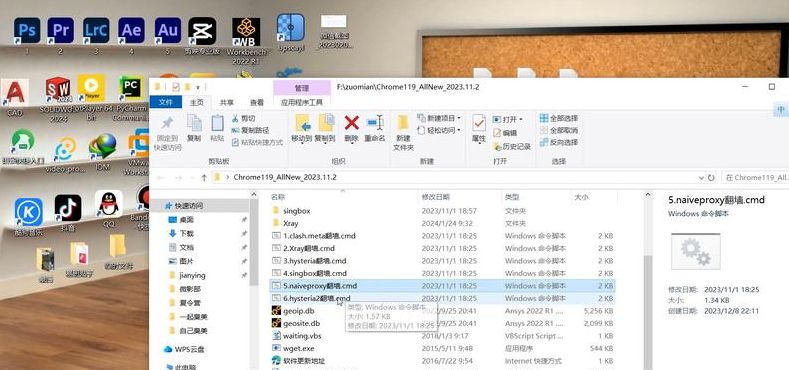Click the QQ penguin desktop icon
This screenshot has width=789, height=370.
coord(109,203)
